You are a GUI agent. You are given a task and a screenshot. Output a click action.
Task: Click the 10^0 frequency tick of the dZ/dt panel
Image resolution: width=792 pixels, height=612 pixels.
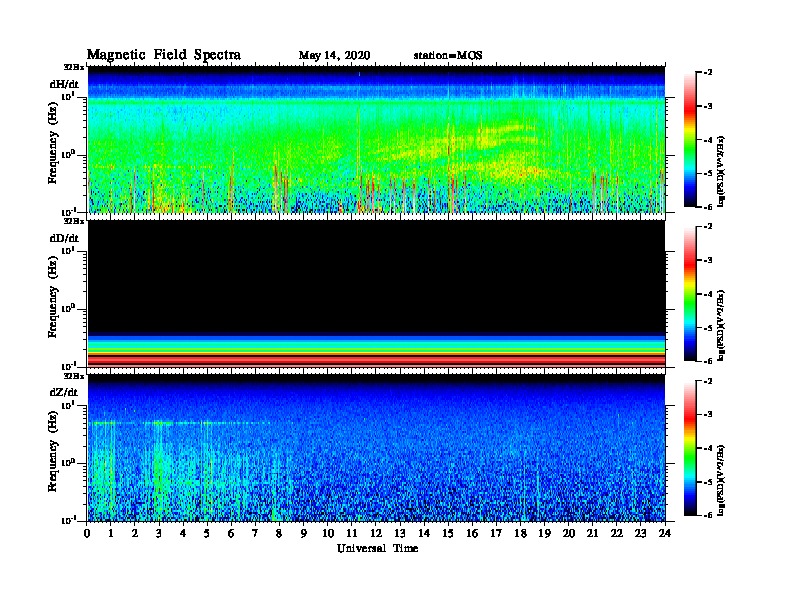coord(68,463)
